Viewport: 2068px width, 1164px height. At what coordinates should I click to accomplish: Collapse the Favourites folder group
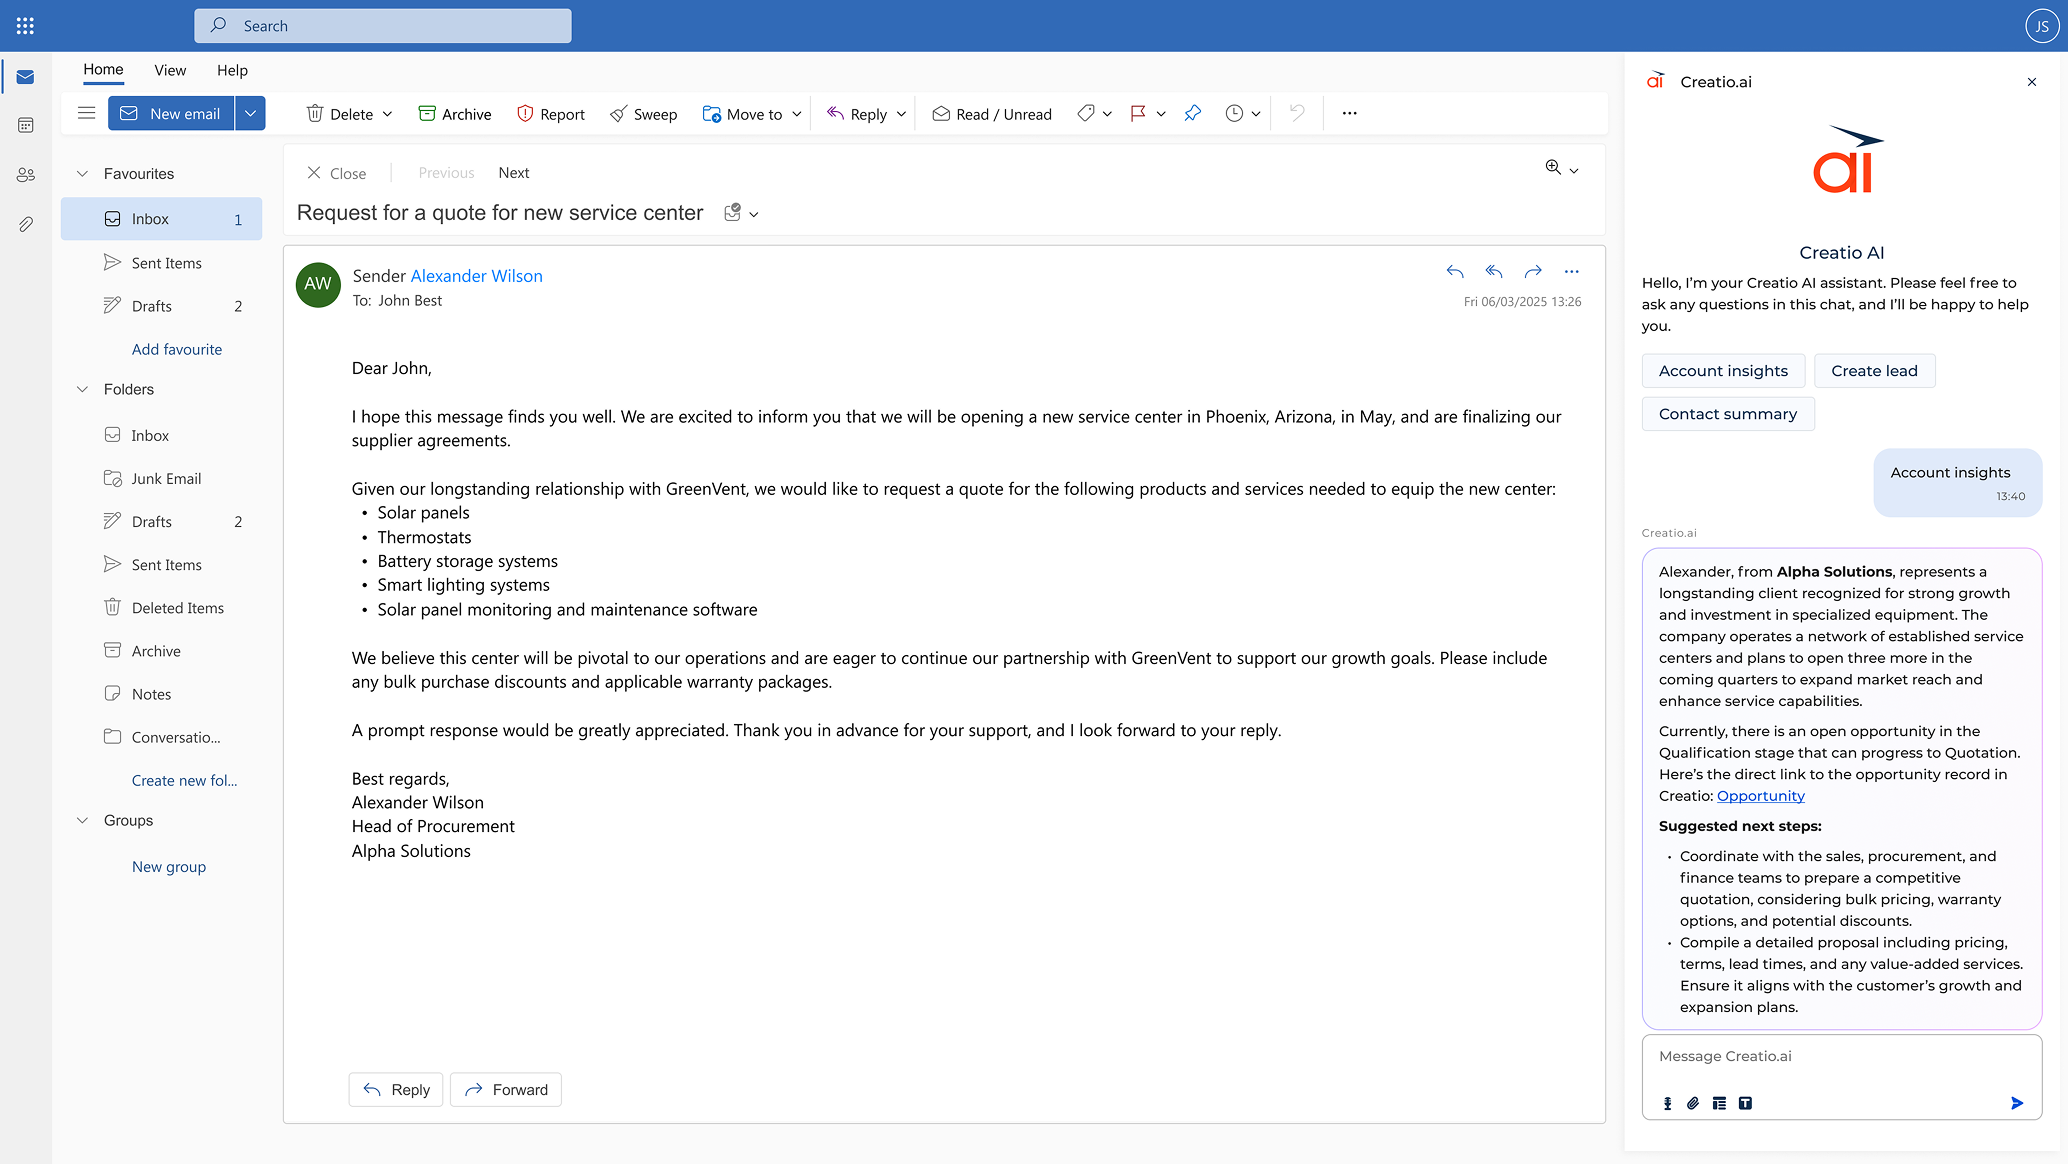click(82, 174)
